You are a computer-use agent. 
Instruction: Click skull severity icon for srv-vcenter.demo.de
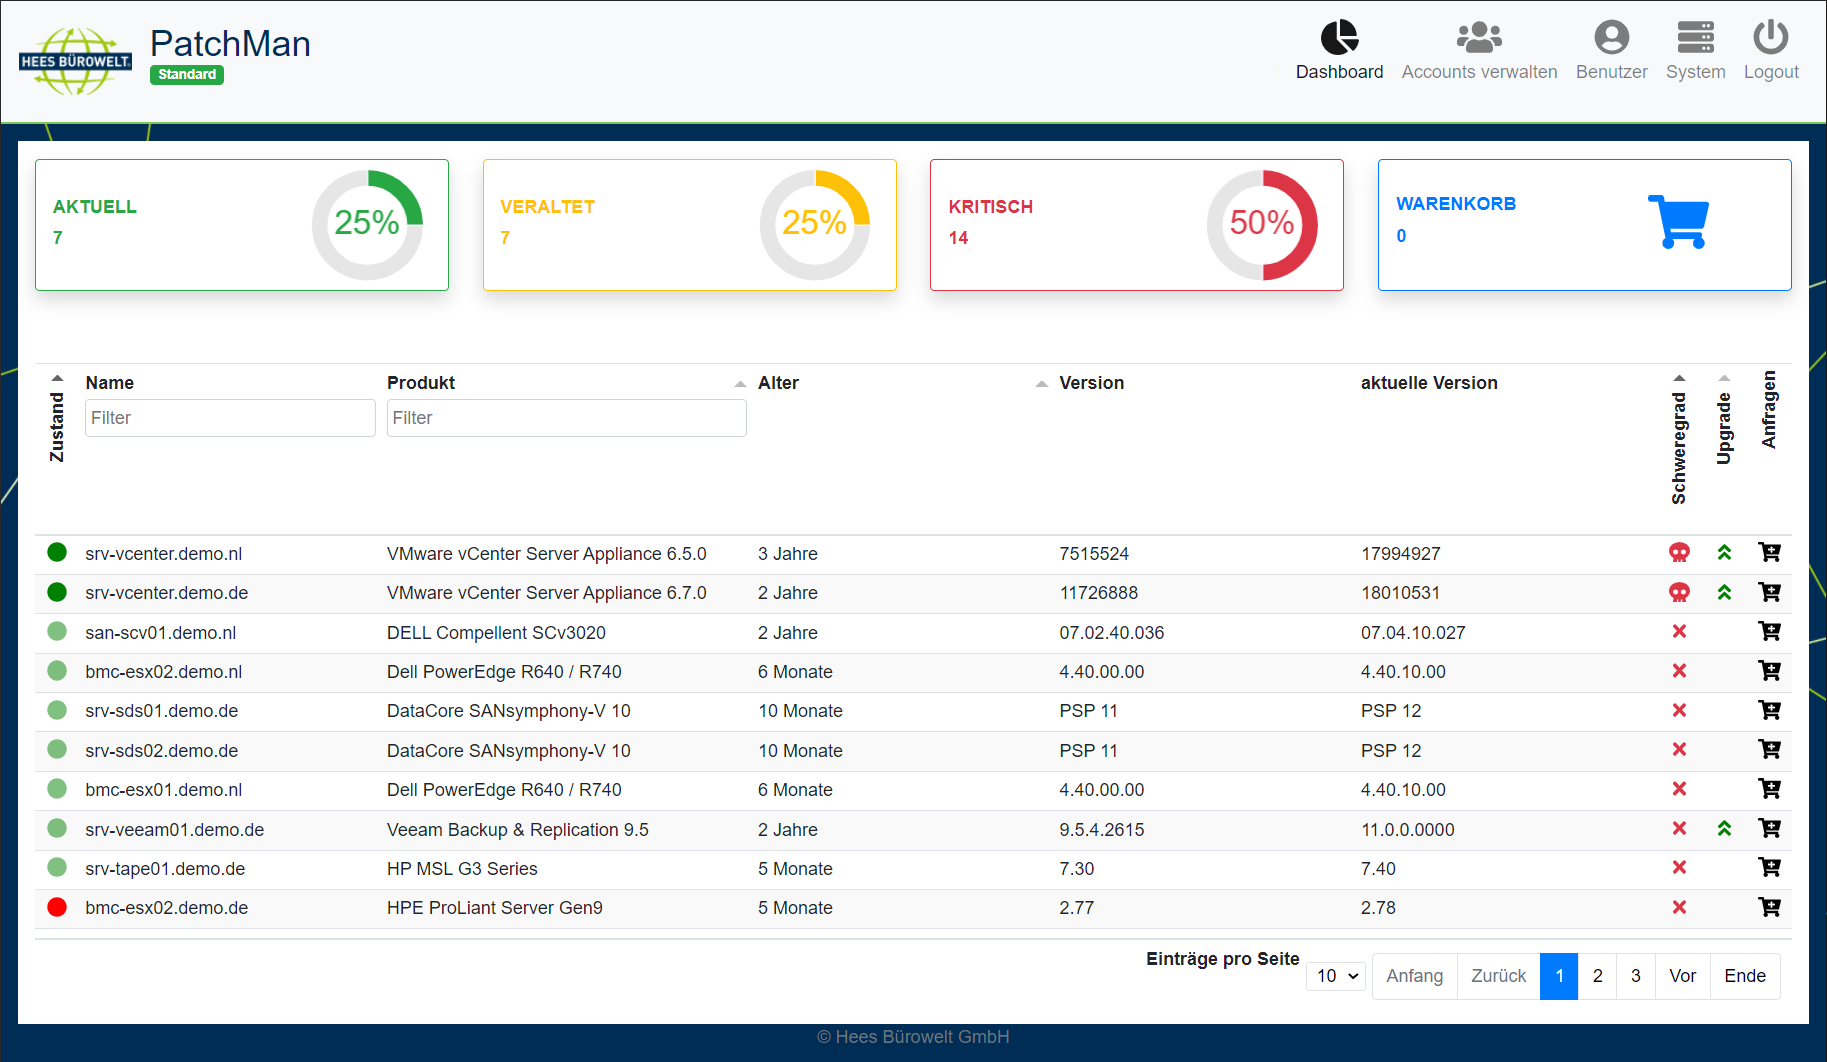click(x=1679, y=592)
